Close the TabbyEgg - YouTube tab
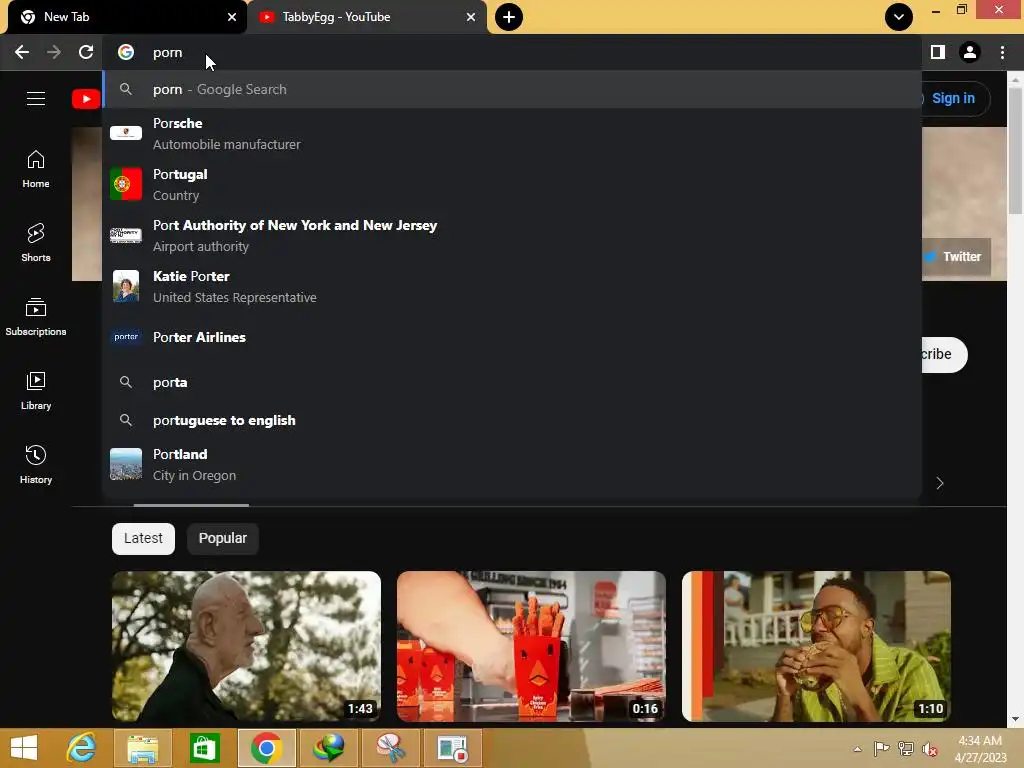1024x768 pixels. (x=471, y=17)
